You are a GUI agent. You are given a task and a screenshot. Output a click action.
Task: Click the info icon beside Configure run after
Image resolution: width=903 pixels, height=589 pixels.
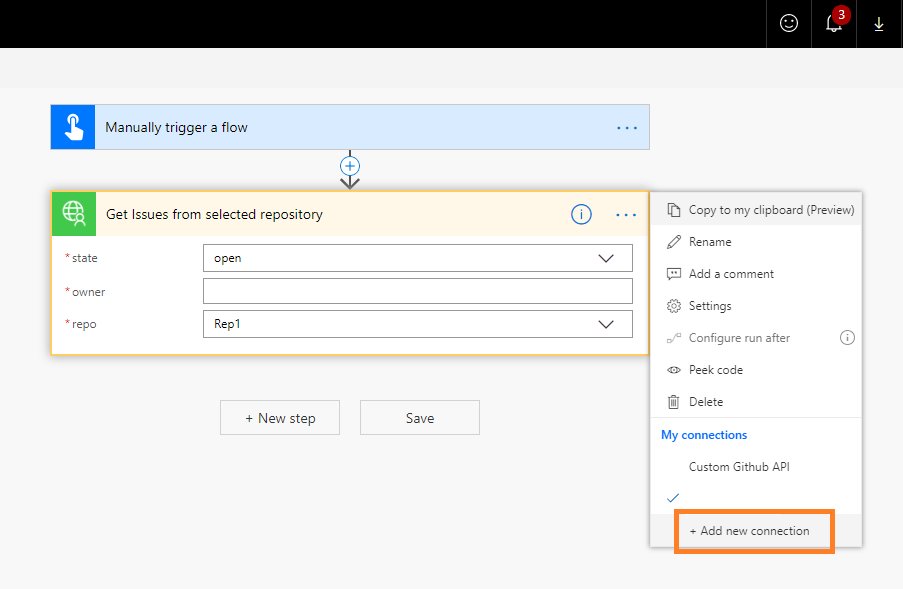click(847, 337)
